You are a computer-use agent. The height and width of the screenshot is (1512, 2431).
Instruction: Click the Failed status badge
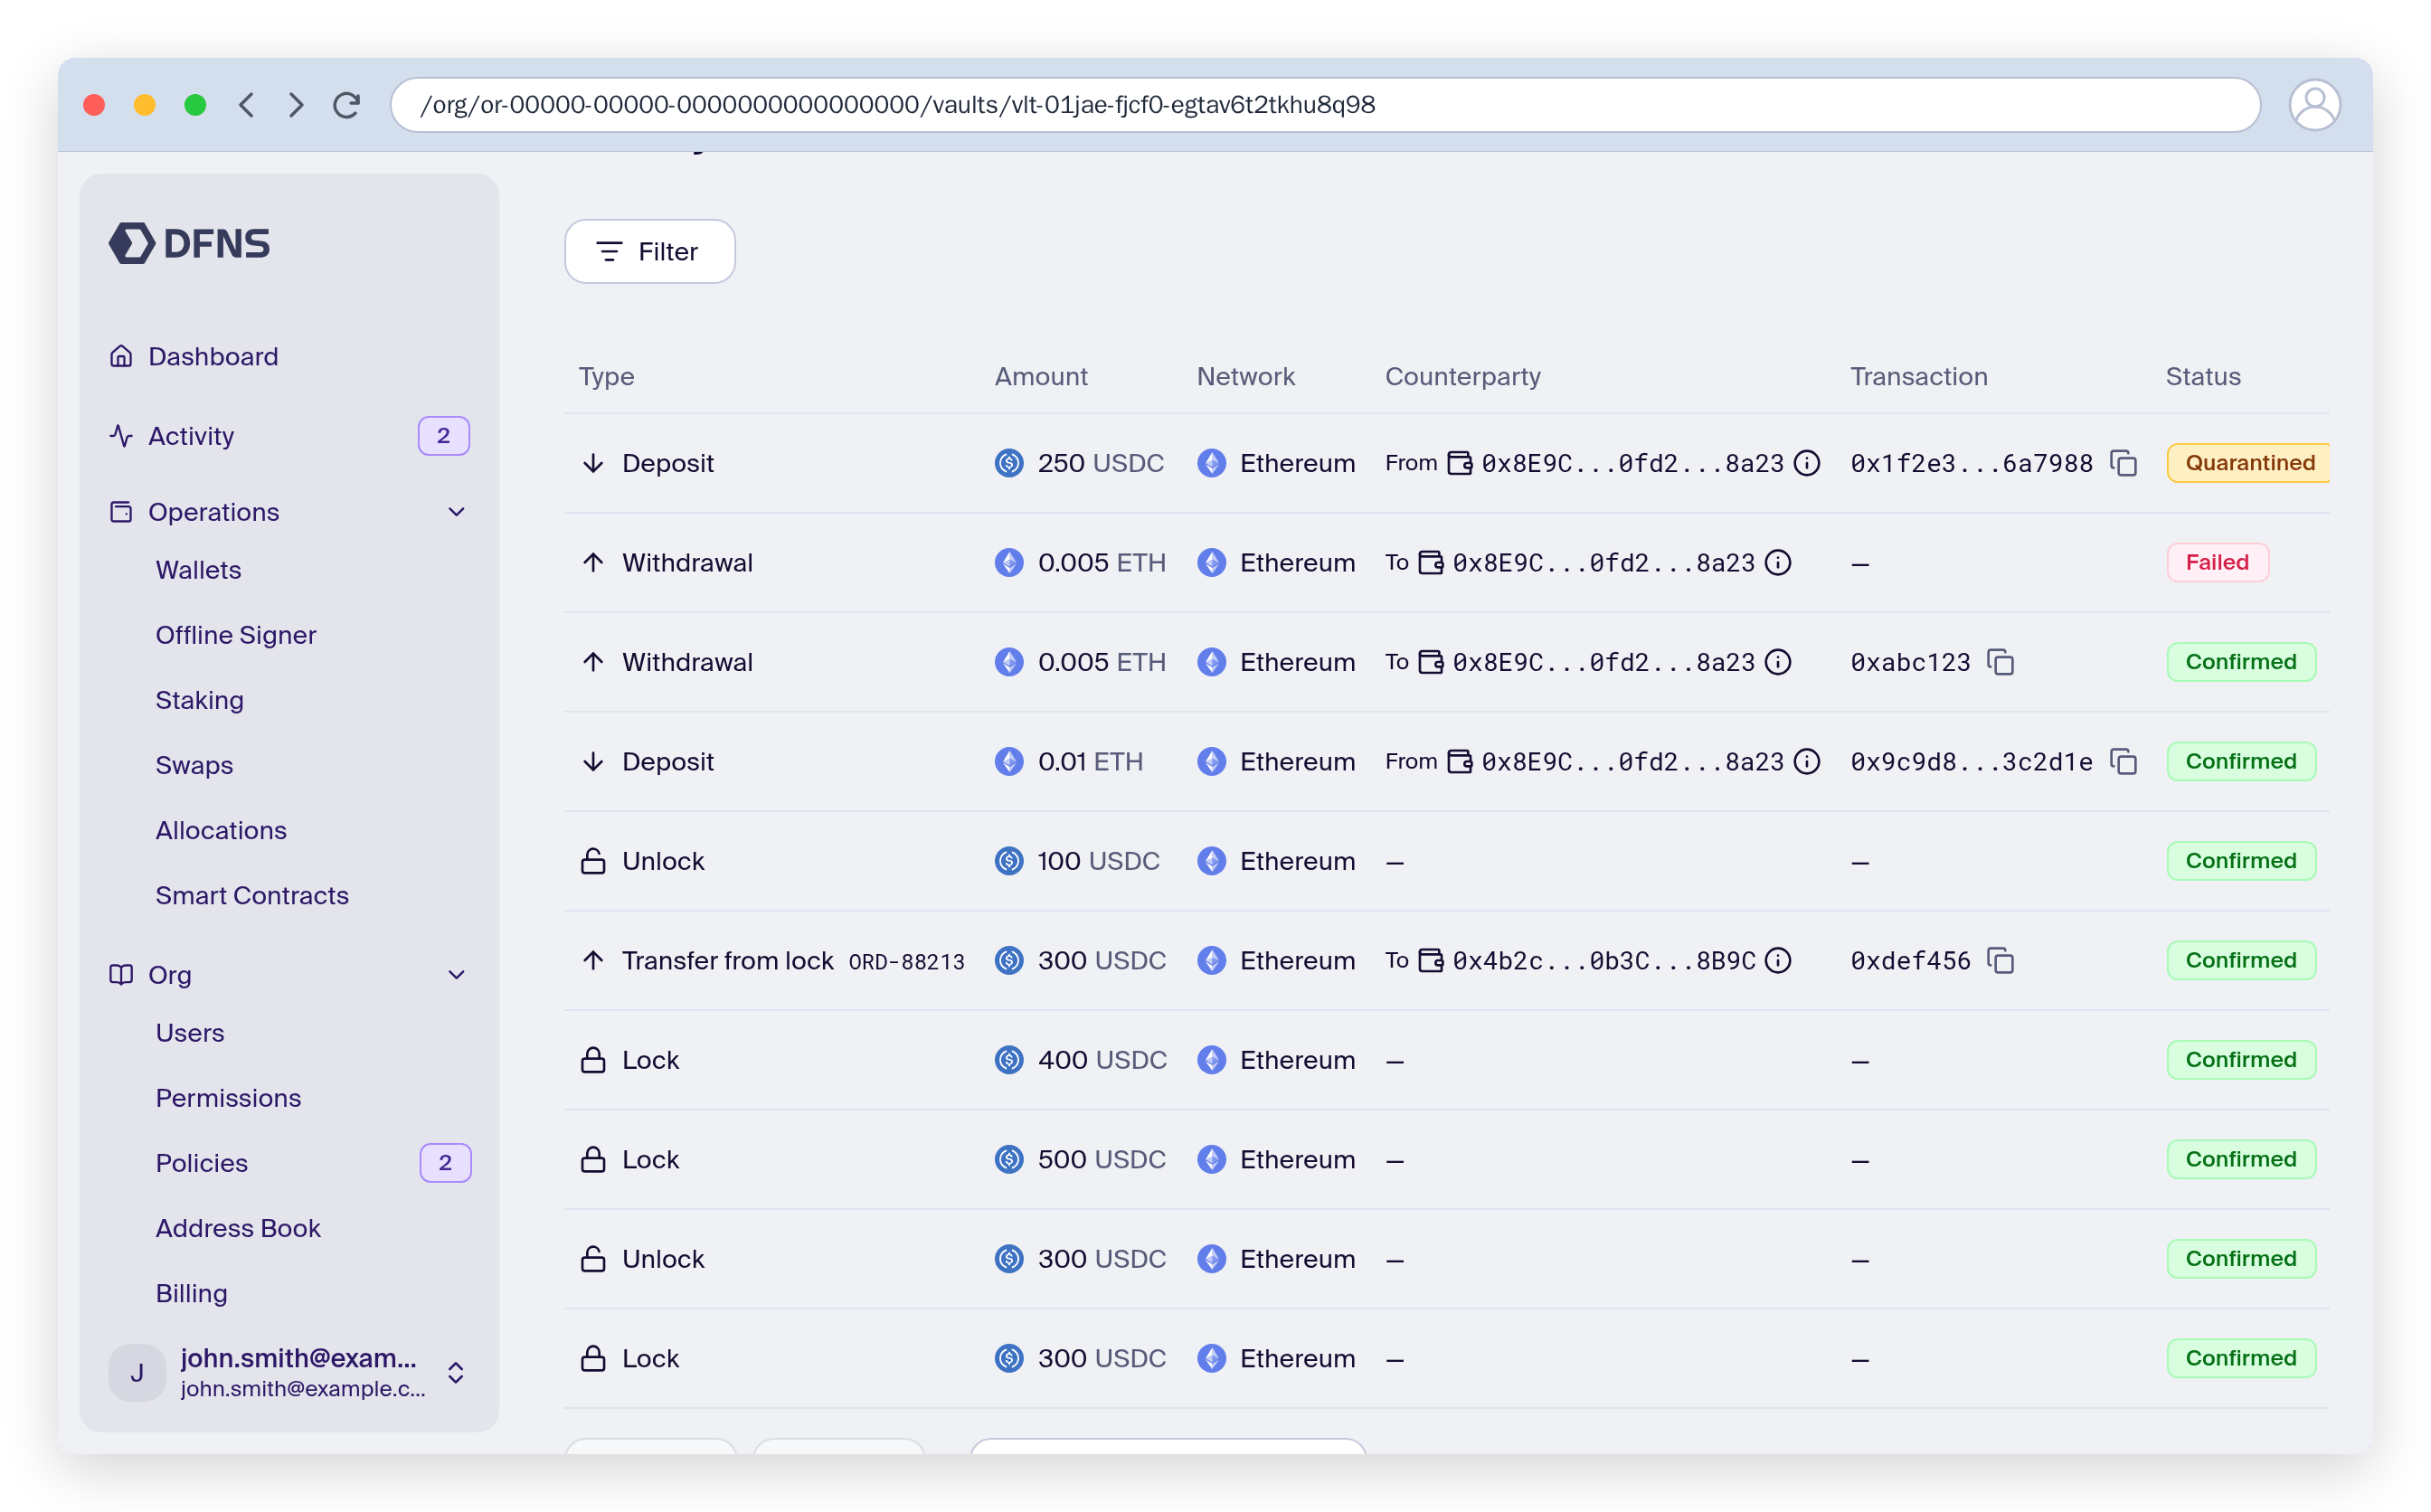coord(2217,563)
